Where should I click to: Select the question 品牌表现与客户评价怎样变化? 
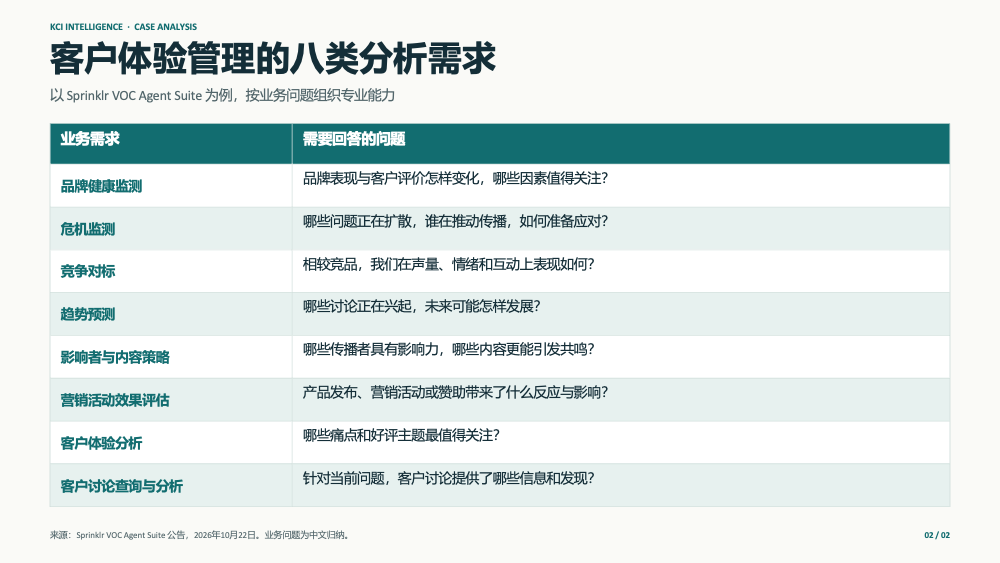(455, 179)
